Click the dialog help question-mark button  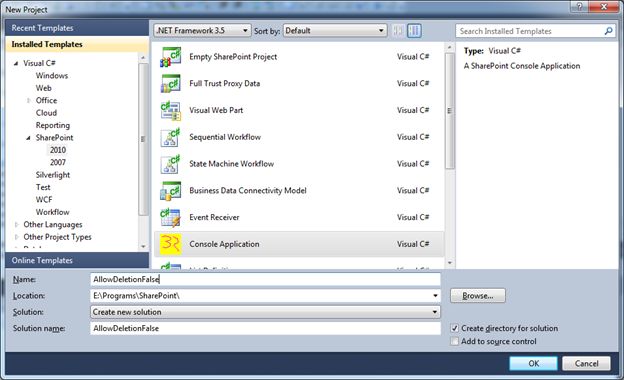point(579,6)
